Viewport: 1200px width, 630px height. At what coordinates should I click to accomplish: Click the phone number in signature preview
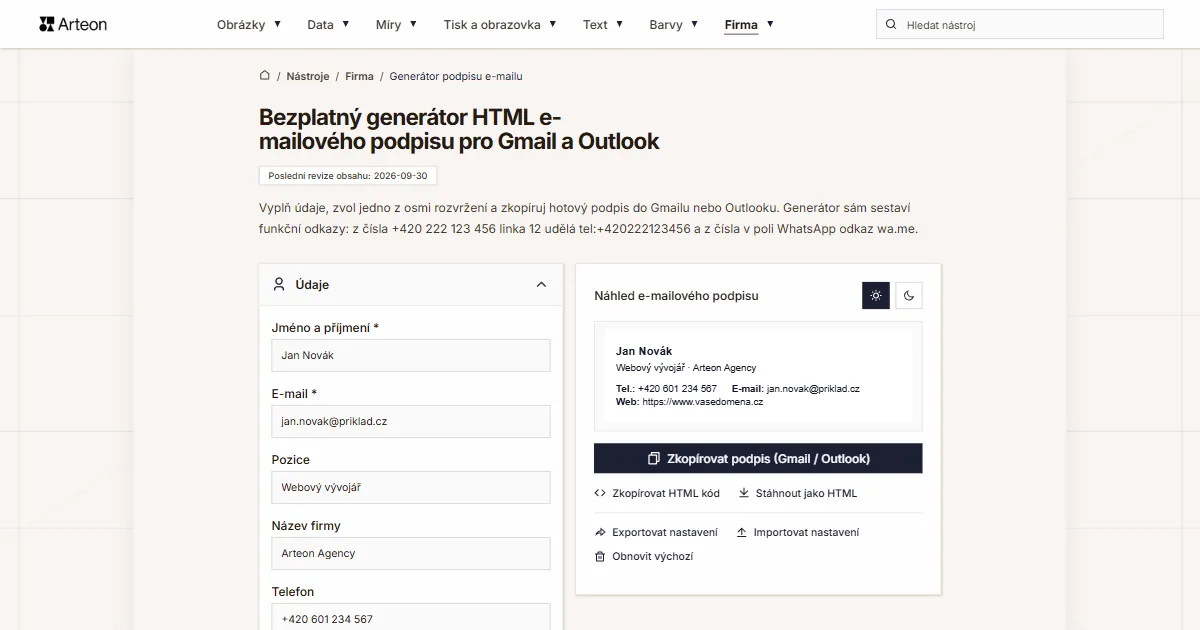pyautogui.click(x=677, y=389)
